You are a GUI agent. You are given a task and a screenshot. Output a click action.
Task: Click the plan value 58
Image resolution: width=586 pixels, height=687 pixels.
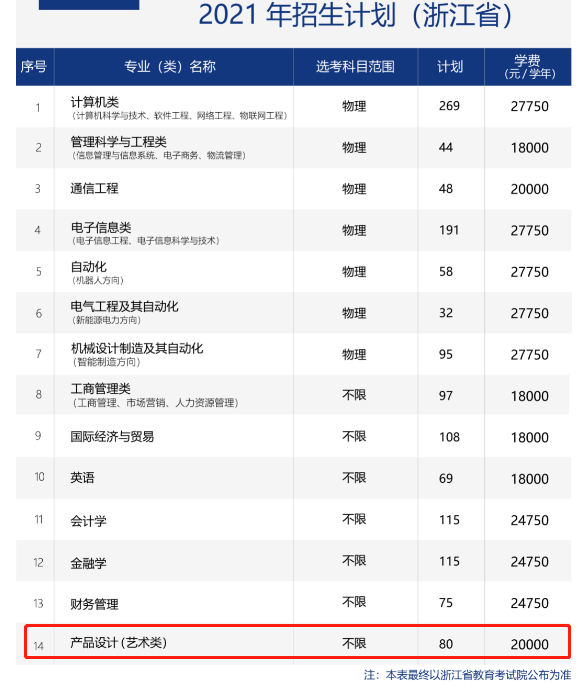pos(446,272)
